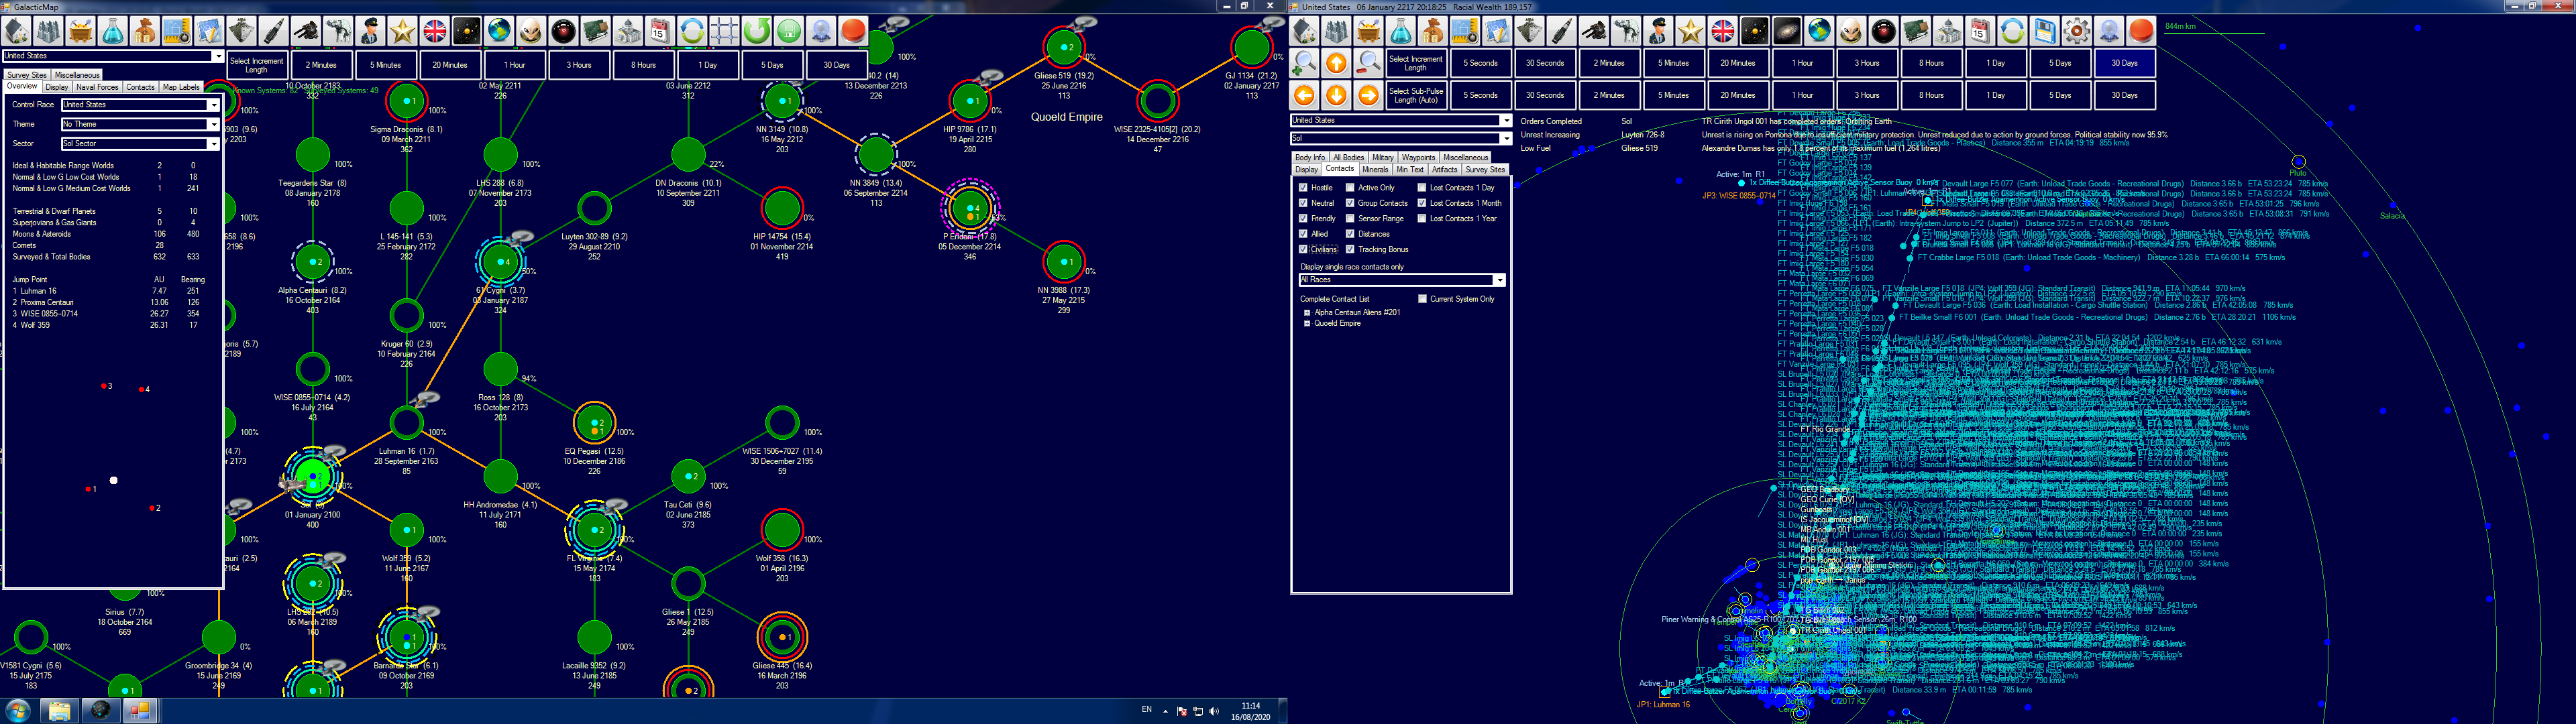2576x724 pixels.
Task: Click the grid icon in GalacticMap toolbar
Action: [724, 31]
